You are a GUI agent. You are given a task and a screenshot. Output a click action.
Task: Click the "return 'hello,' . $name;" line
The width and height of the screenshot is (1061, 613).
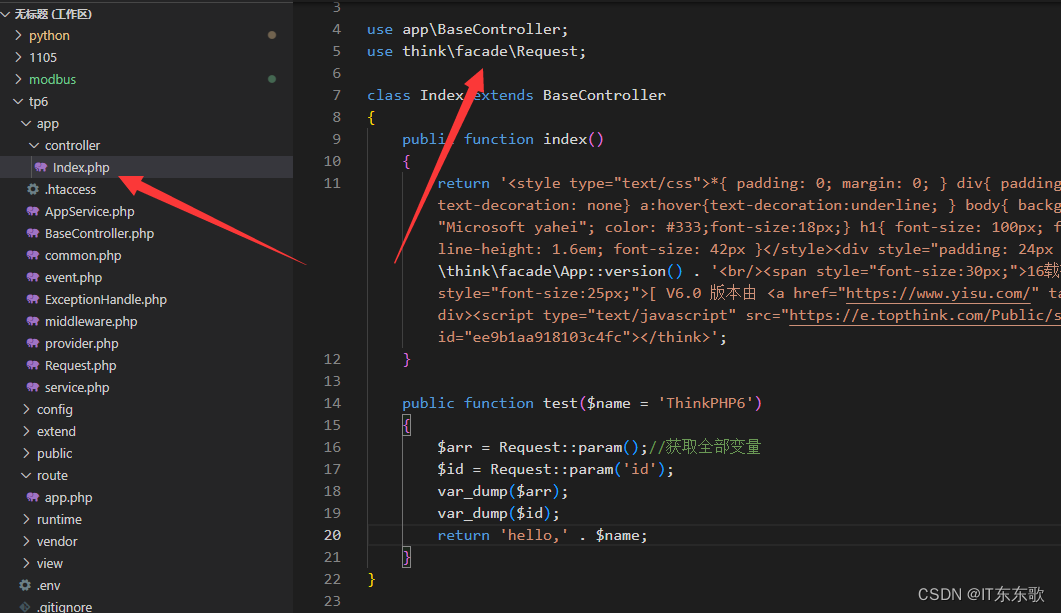542,535
